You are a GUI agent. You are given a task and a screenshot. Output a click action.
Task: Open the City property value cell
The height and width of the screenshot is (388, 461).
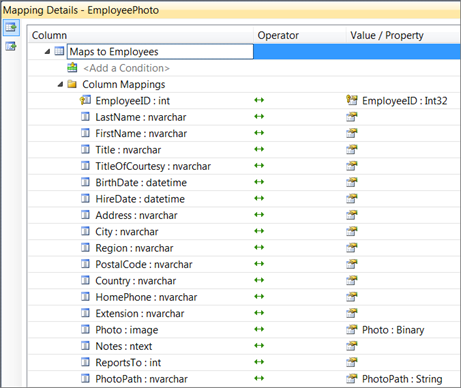tap(403, 231)
